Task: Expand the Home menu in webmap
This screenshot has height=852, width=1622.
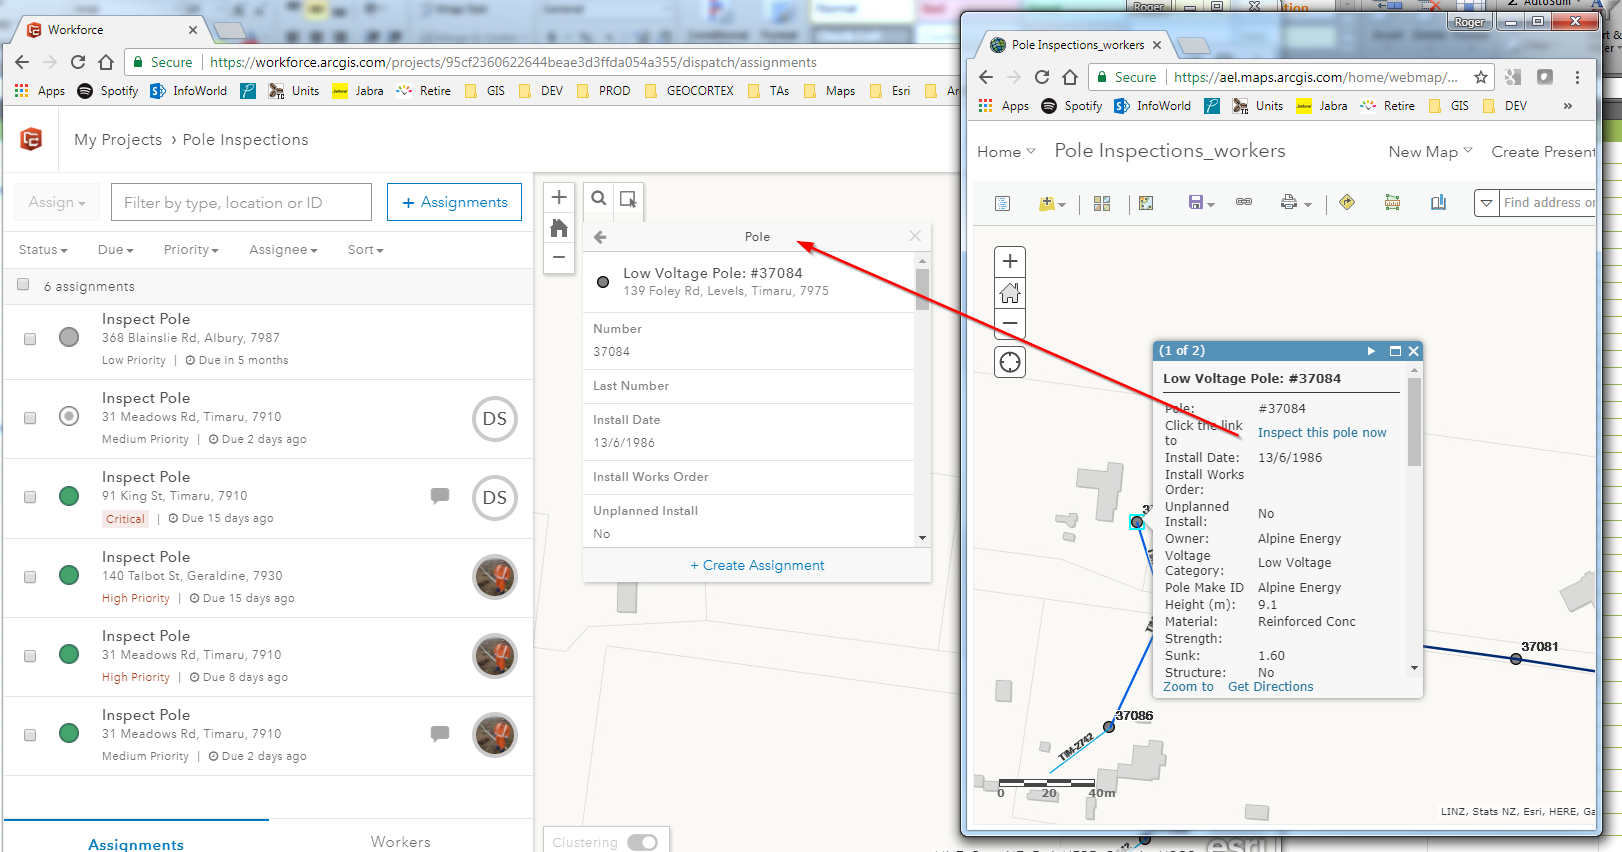Action: pos(1006,152)
